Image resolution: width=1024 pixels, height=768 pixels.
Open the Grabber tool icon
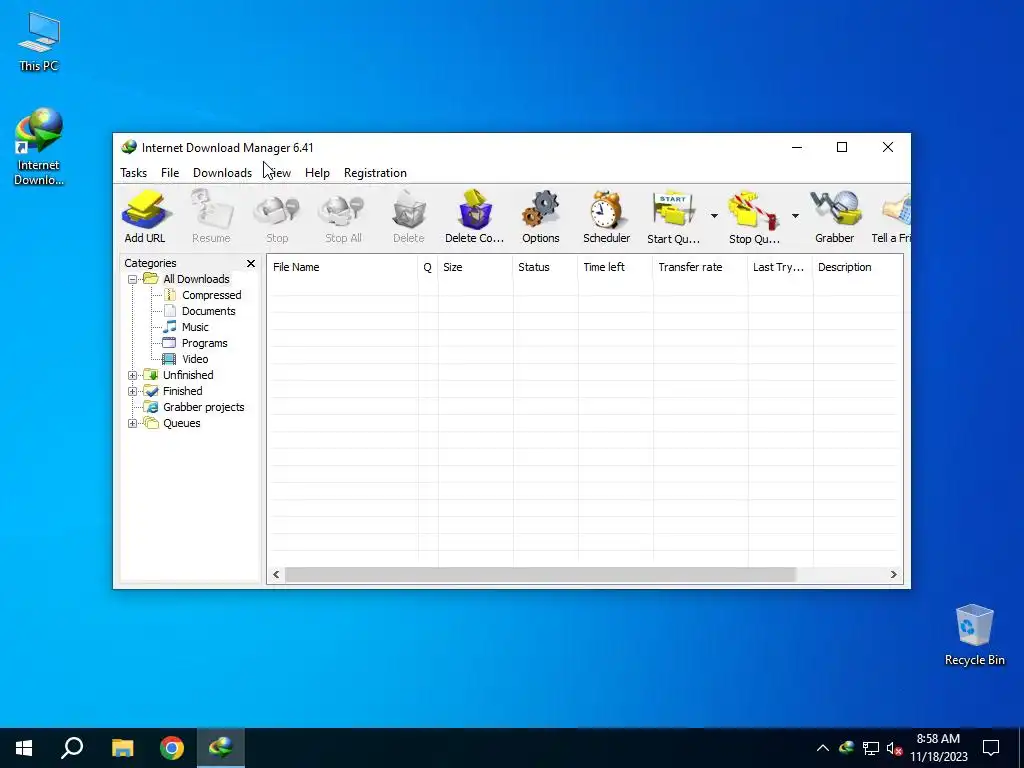pyautogui.click(x=835, y=209)
